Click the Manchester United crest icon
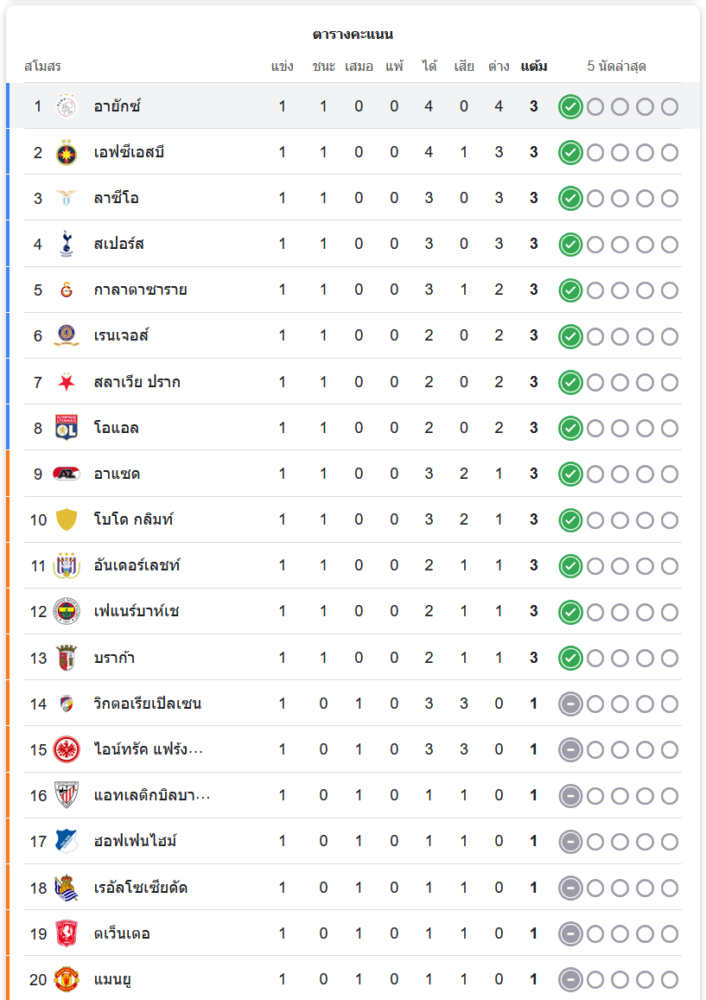 pyautogui.click(x=67, y=980)
